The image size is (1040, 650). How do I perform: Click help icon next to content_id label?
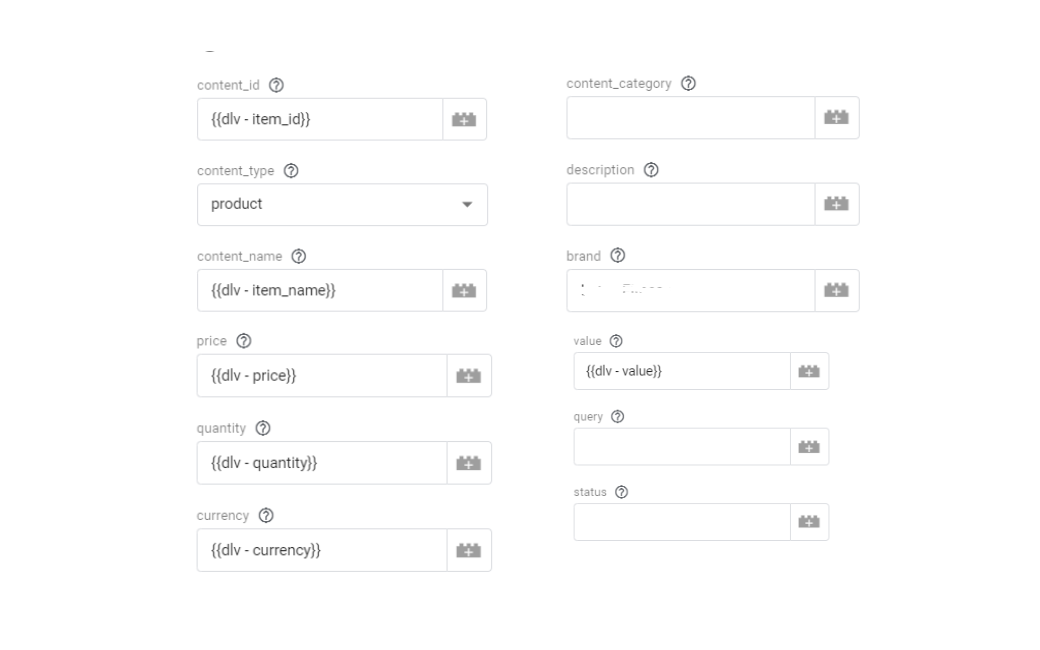(276, 85)
